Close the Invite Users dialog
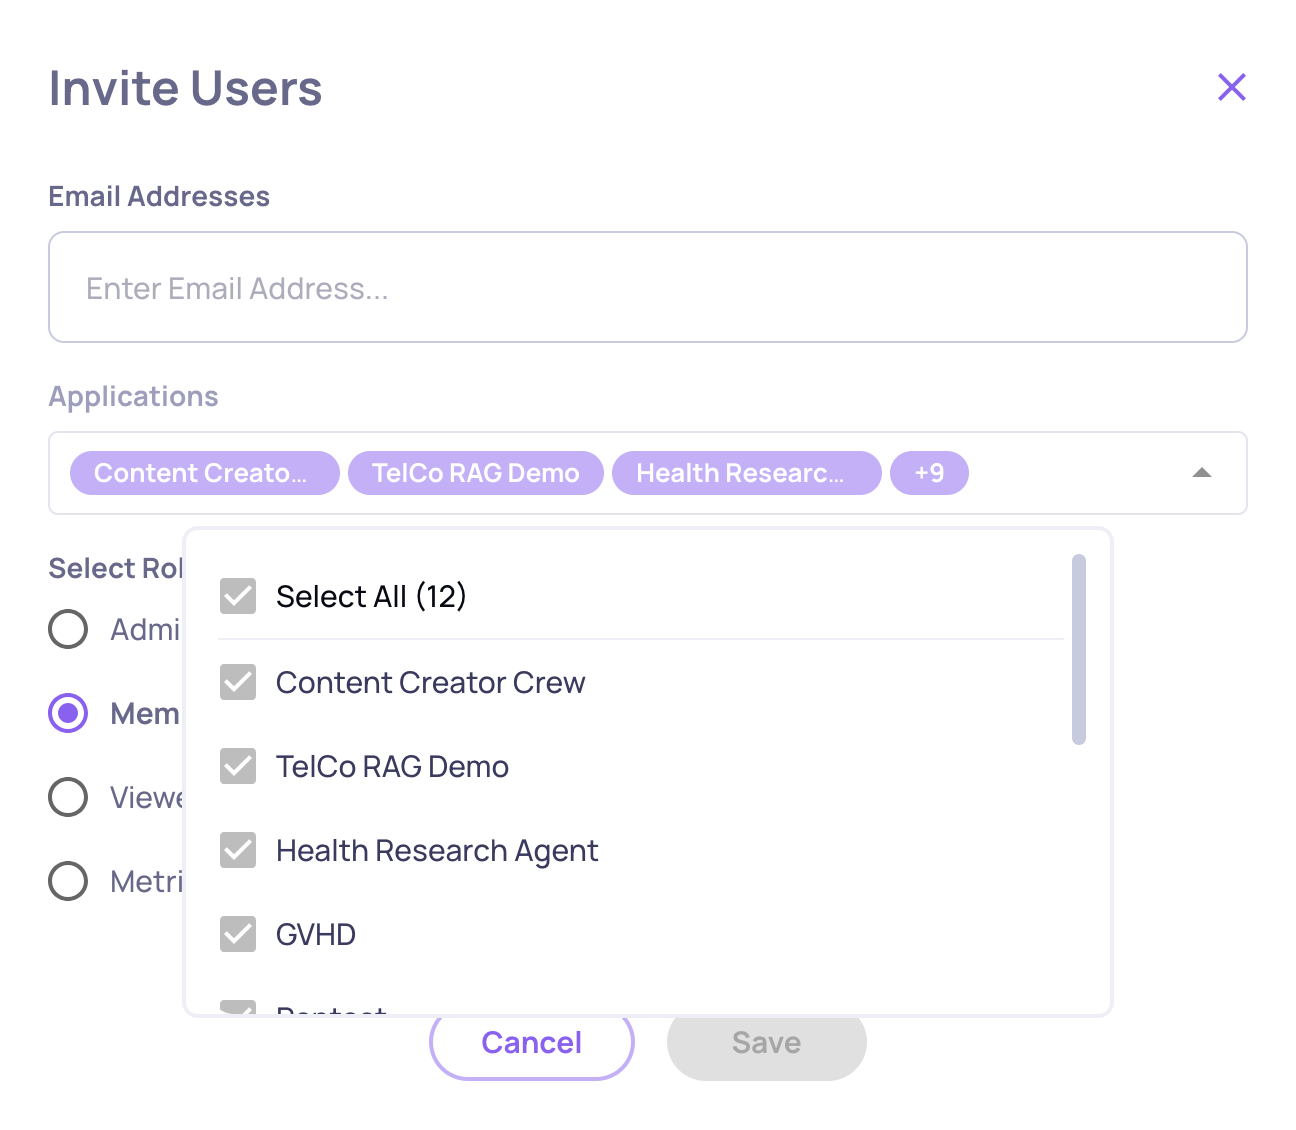The image size is (1296, 1130). click(1231, 87)
